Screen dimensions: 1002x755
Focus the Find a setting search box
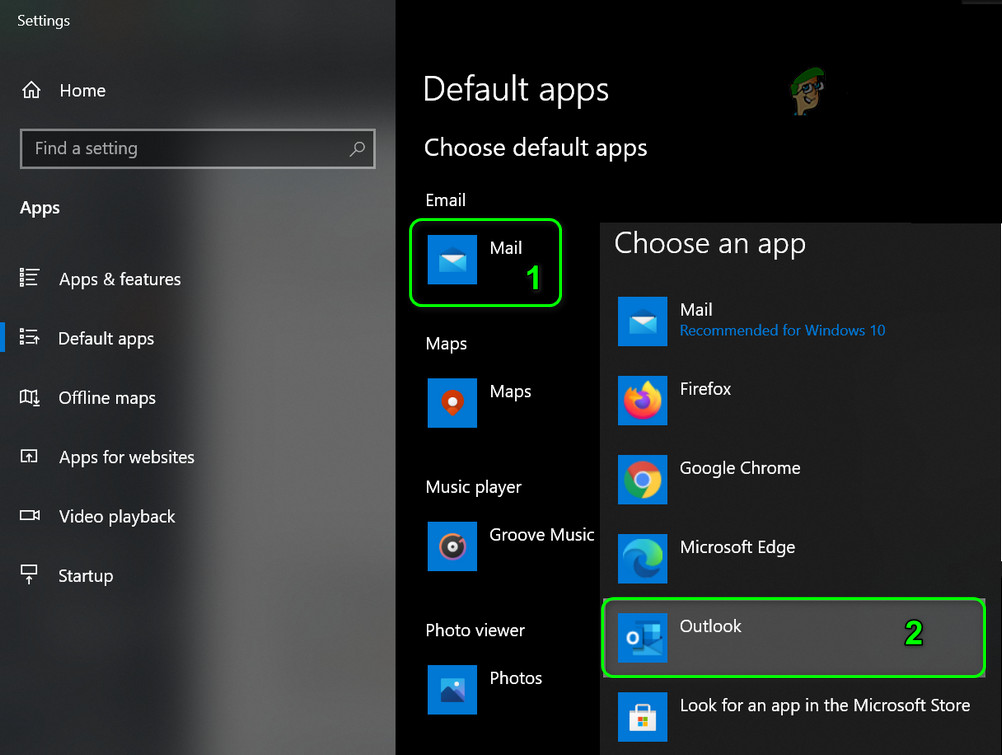coord(197,149)
